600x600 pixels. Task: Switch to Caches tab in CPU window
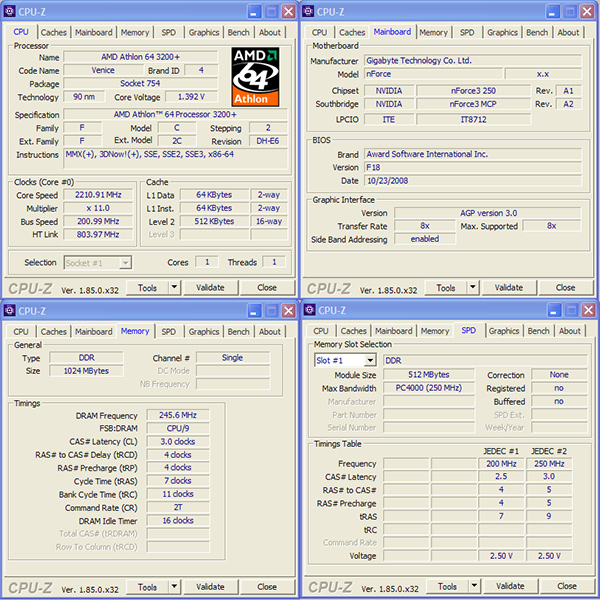click(x=54, y=33)
